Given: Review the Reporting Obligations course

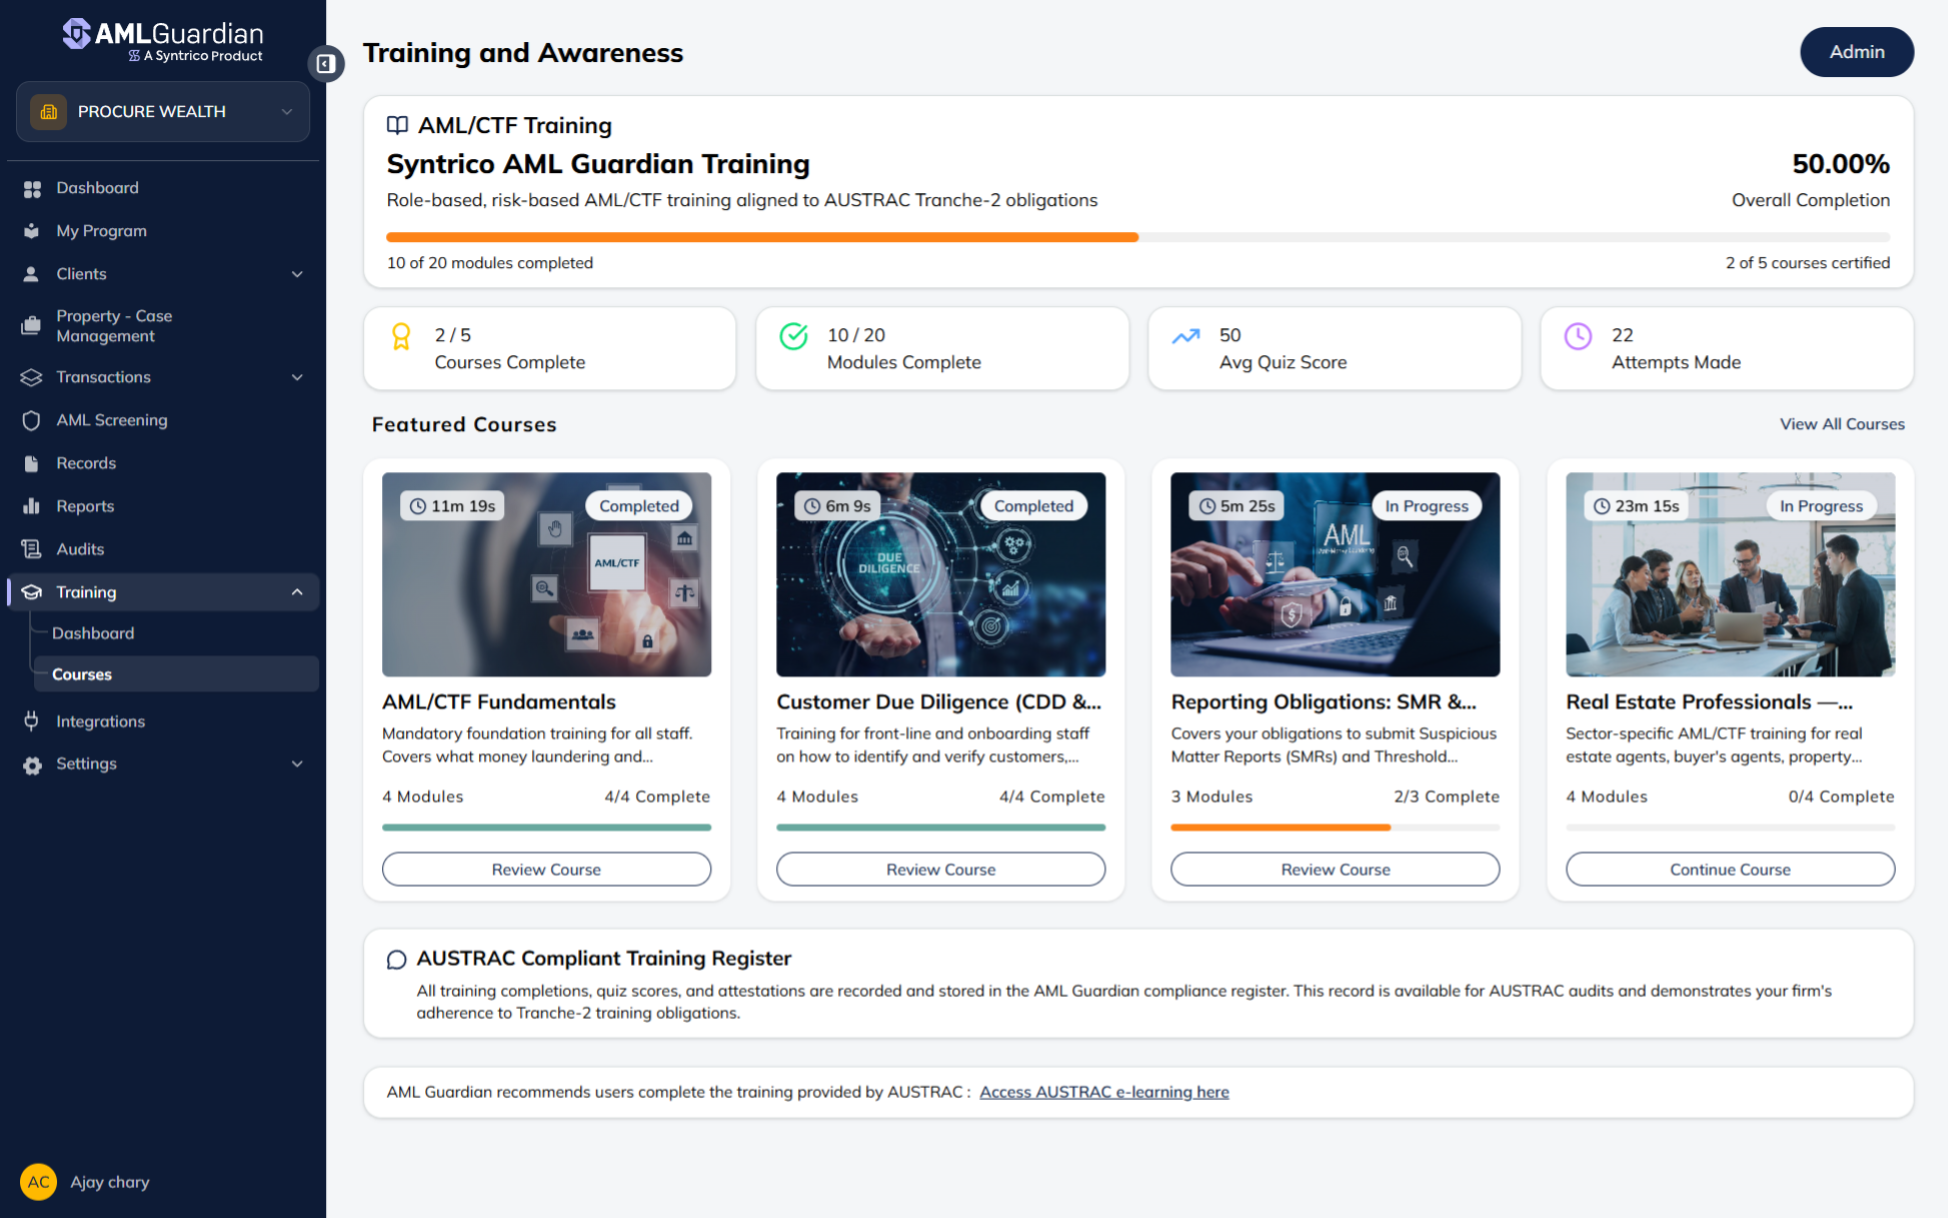Looking at the screenshot, I should click(1335, 869).
